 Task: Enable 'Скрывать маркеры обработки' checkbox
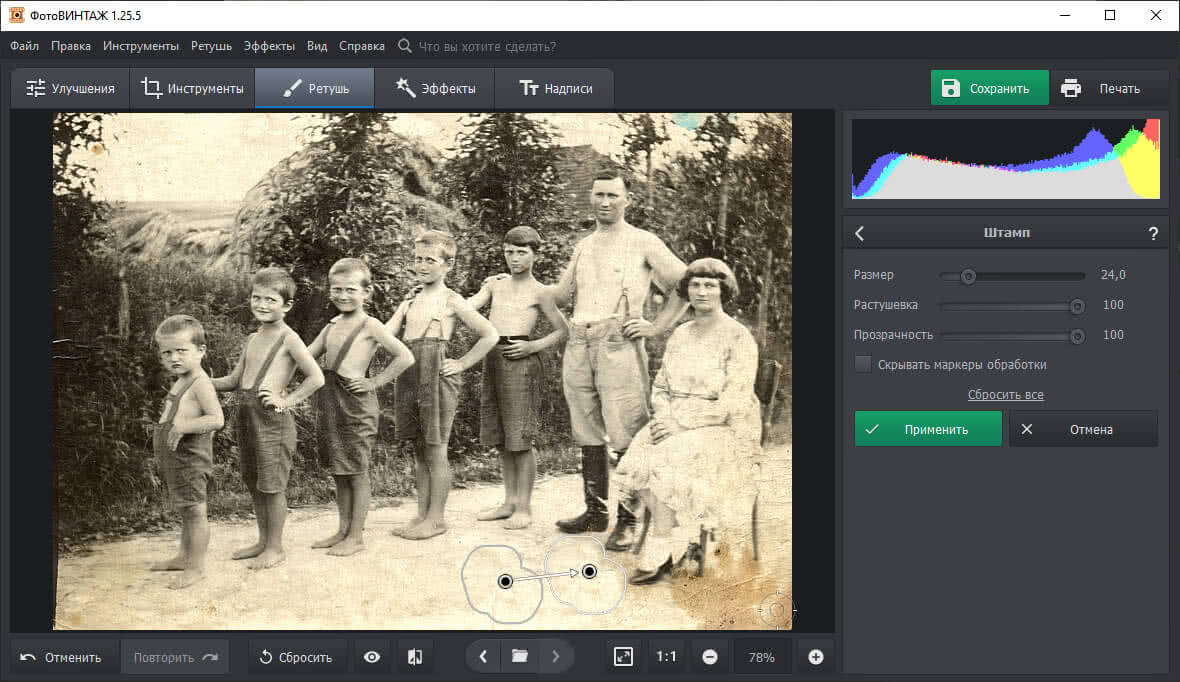(863, 365)
